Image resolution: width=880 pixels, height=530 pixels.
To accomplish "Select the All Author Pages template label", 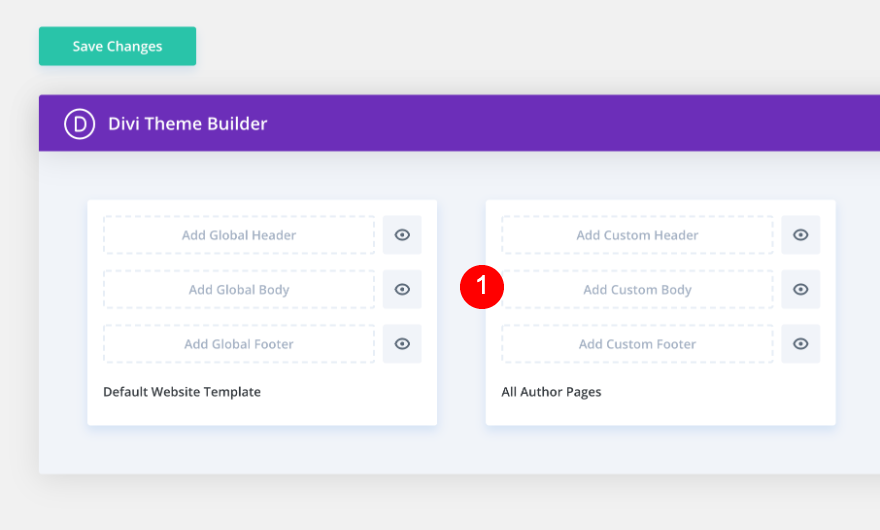I will [x=551, y=392].
